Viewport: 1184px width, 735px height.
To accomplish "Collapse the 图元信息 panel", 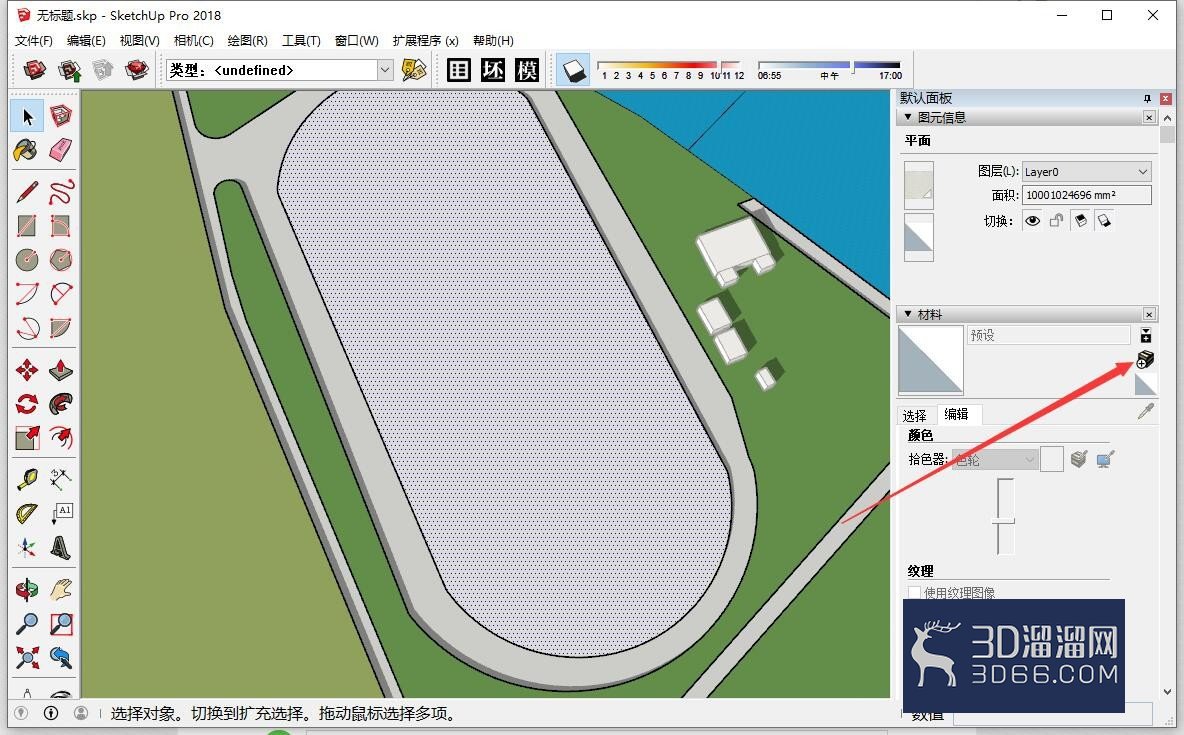I will (908, 117).
